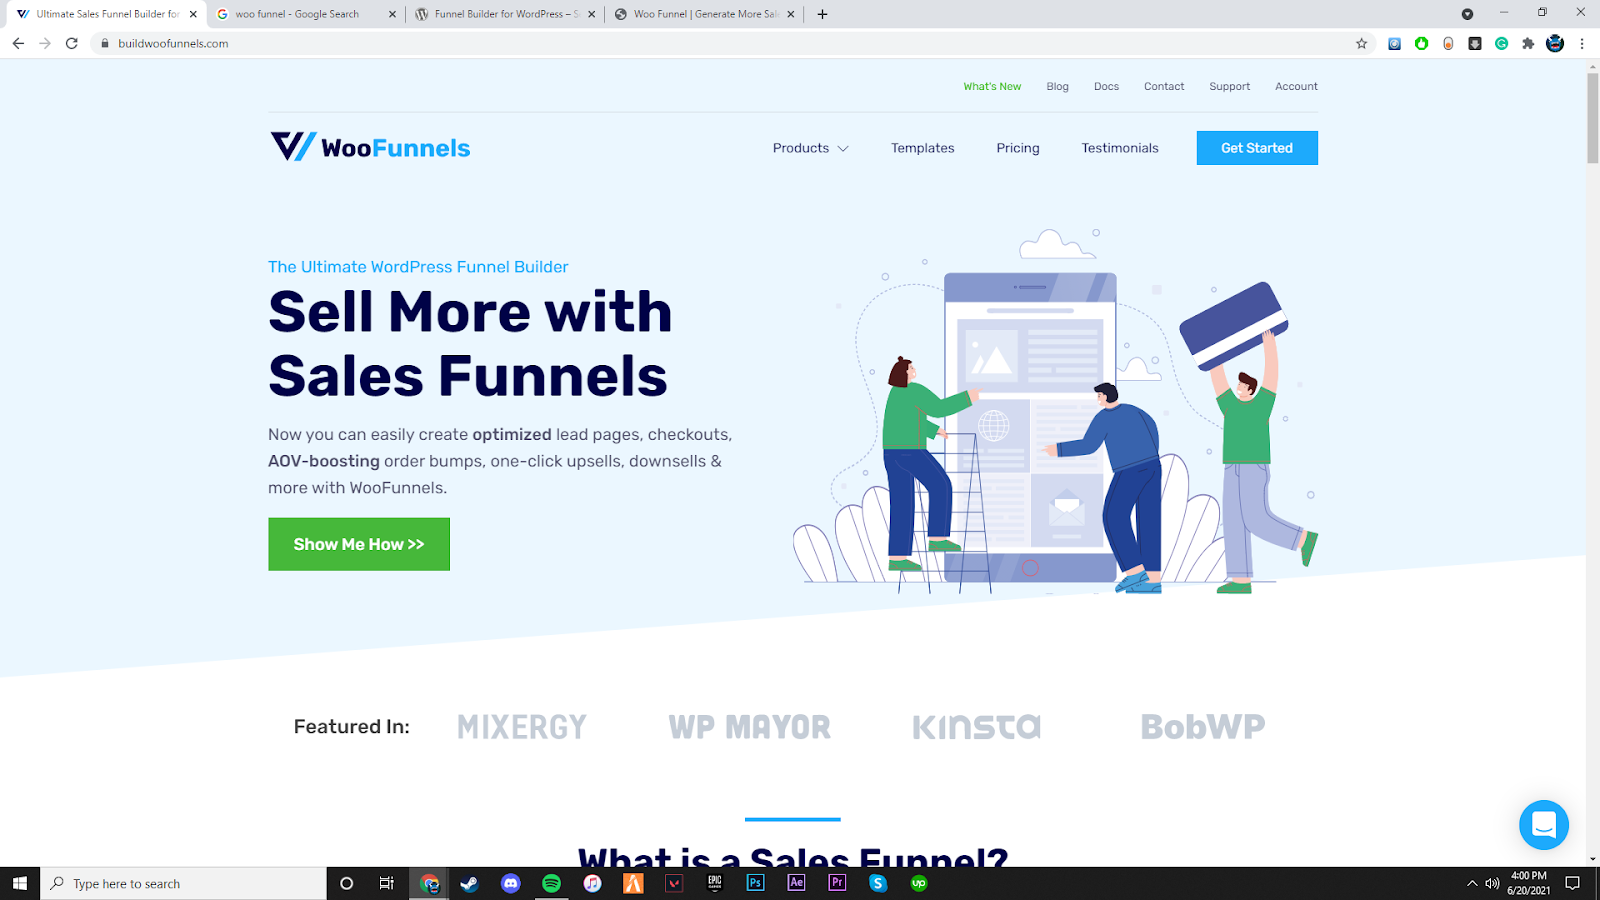Image resolution: width=1600 pixels, height=900 pixels.
Task: Bookmark this page with the star icon
Action: (1361, 43)
